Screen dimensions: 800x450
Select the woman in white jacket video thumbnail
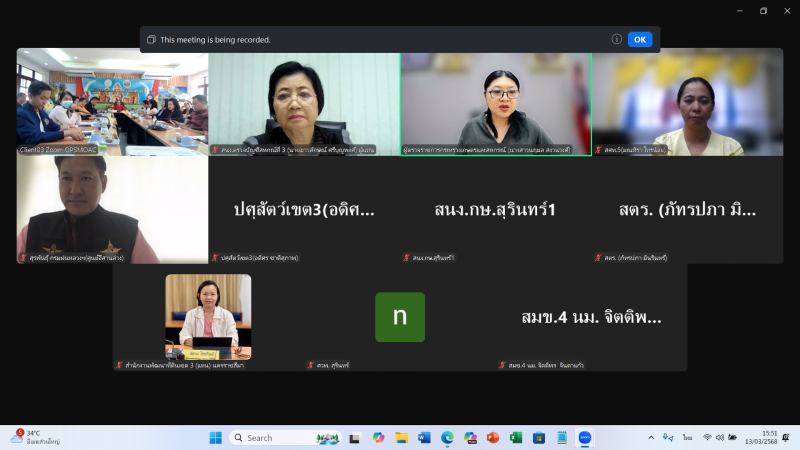(208, 317)
